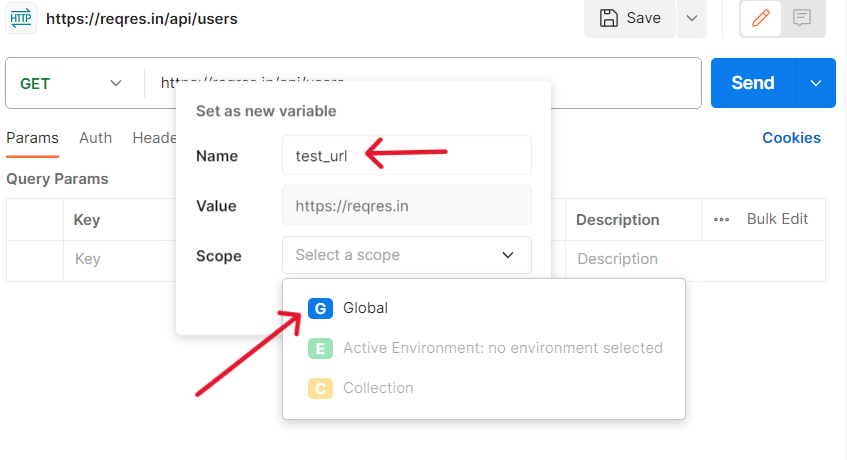Screen dimensions: 847x460
Task: Click the yellow C Collection icon
Action: [320, 388]
